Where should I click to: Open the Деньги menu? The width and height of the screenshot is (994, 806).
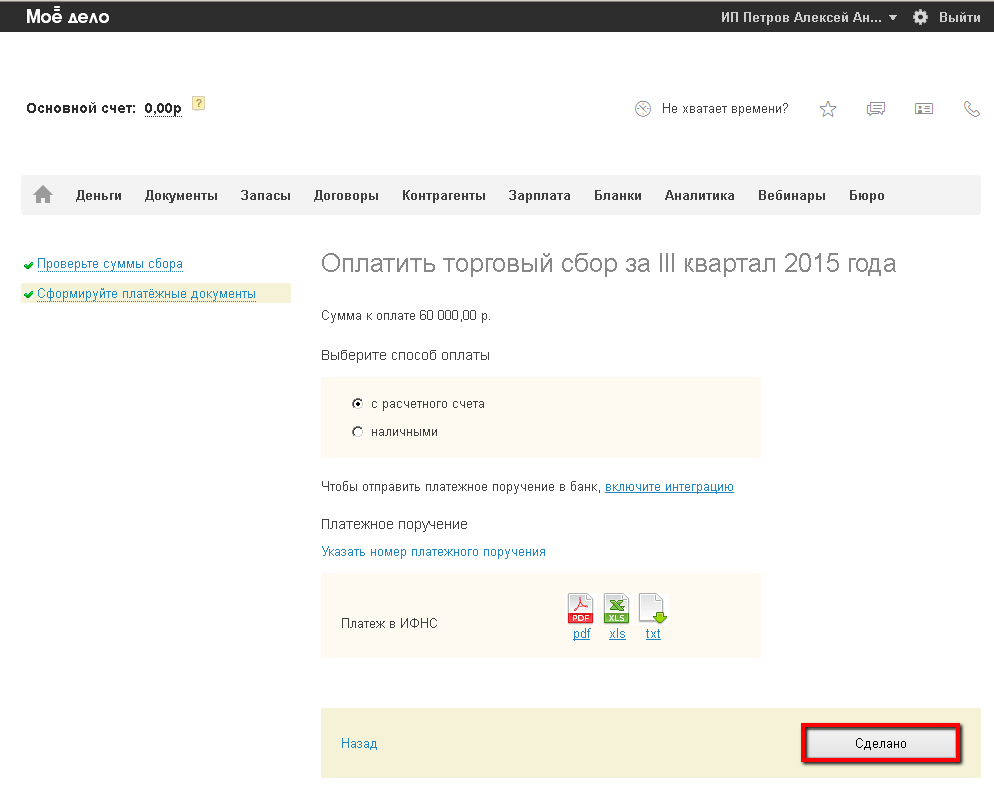99,196
